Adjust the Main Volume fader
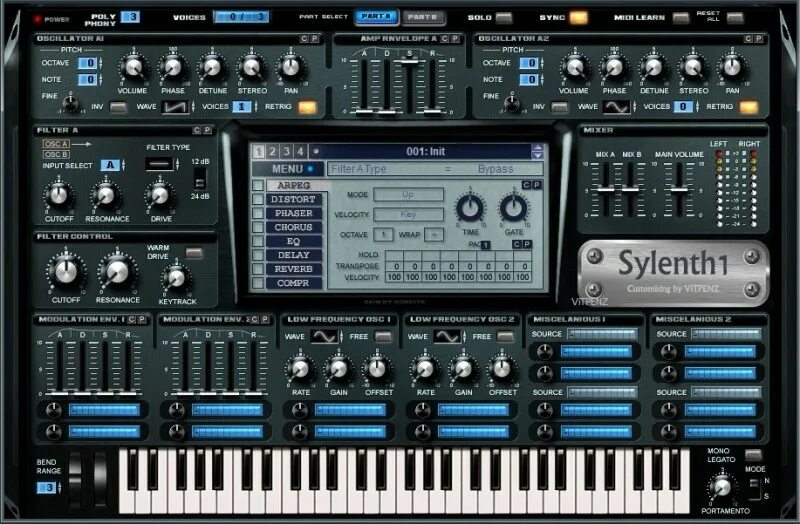 [x=679, y=189]
